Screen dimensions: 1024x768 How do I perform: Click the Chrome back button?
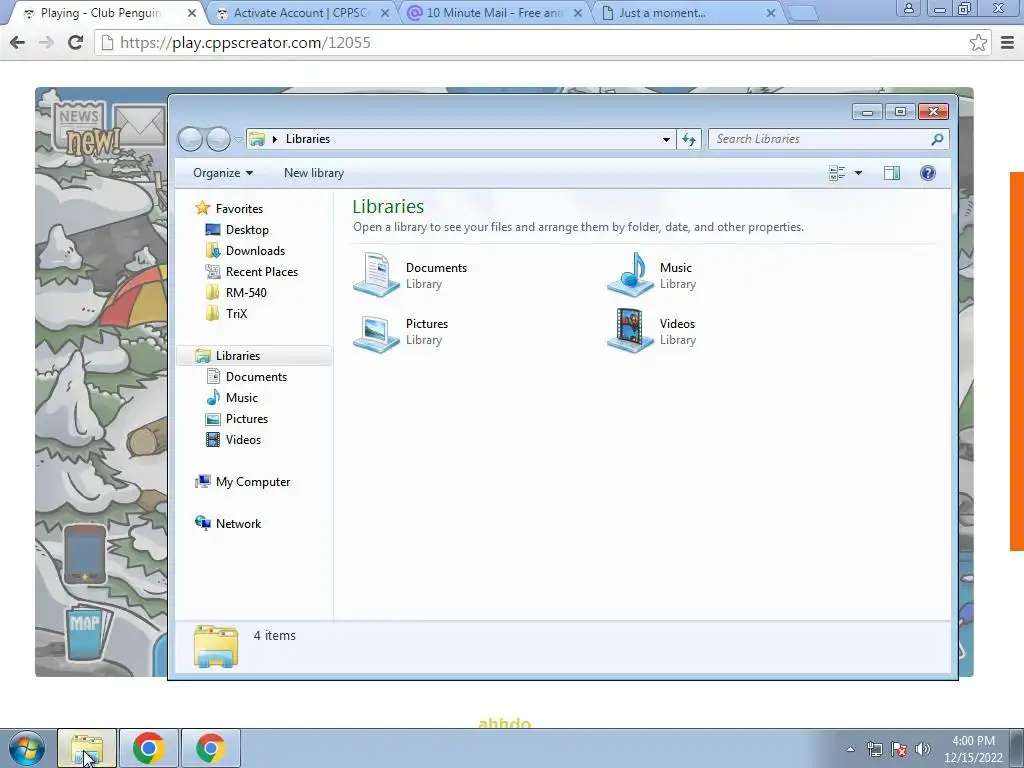(x=18, y=42)
